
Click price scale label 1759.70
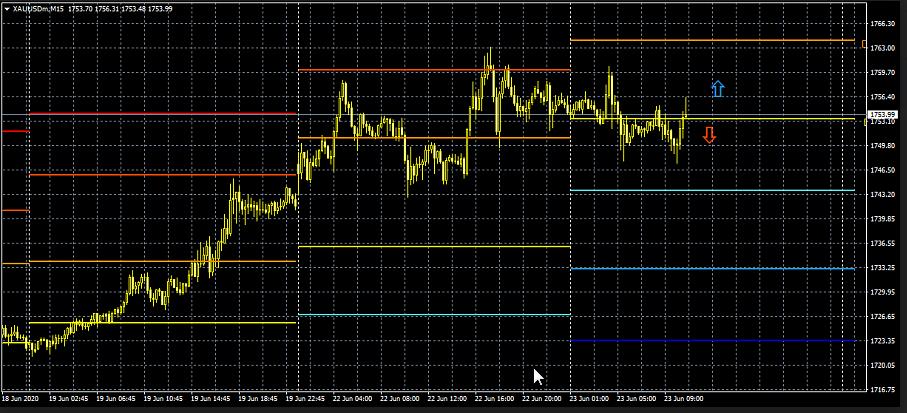[883, 73]
